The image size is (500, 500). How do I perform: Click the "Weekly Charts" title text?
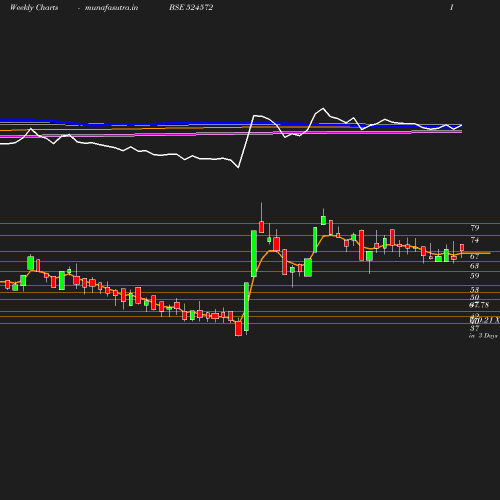pyautogui.click(x=34, y=8)
